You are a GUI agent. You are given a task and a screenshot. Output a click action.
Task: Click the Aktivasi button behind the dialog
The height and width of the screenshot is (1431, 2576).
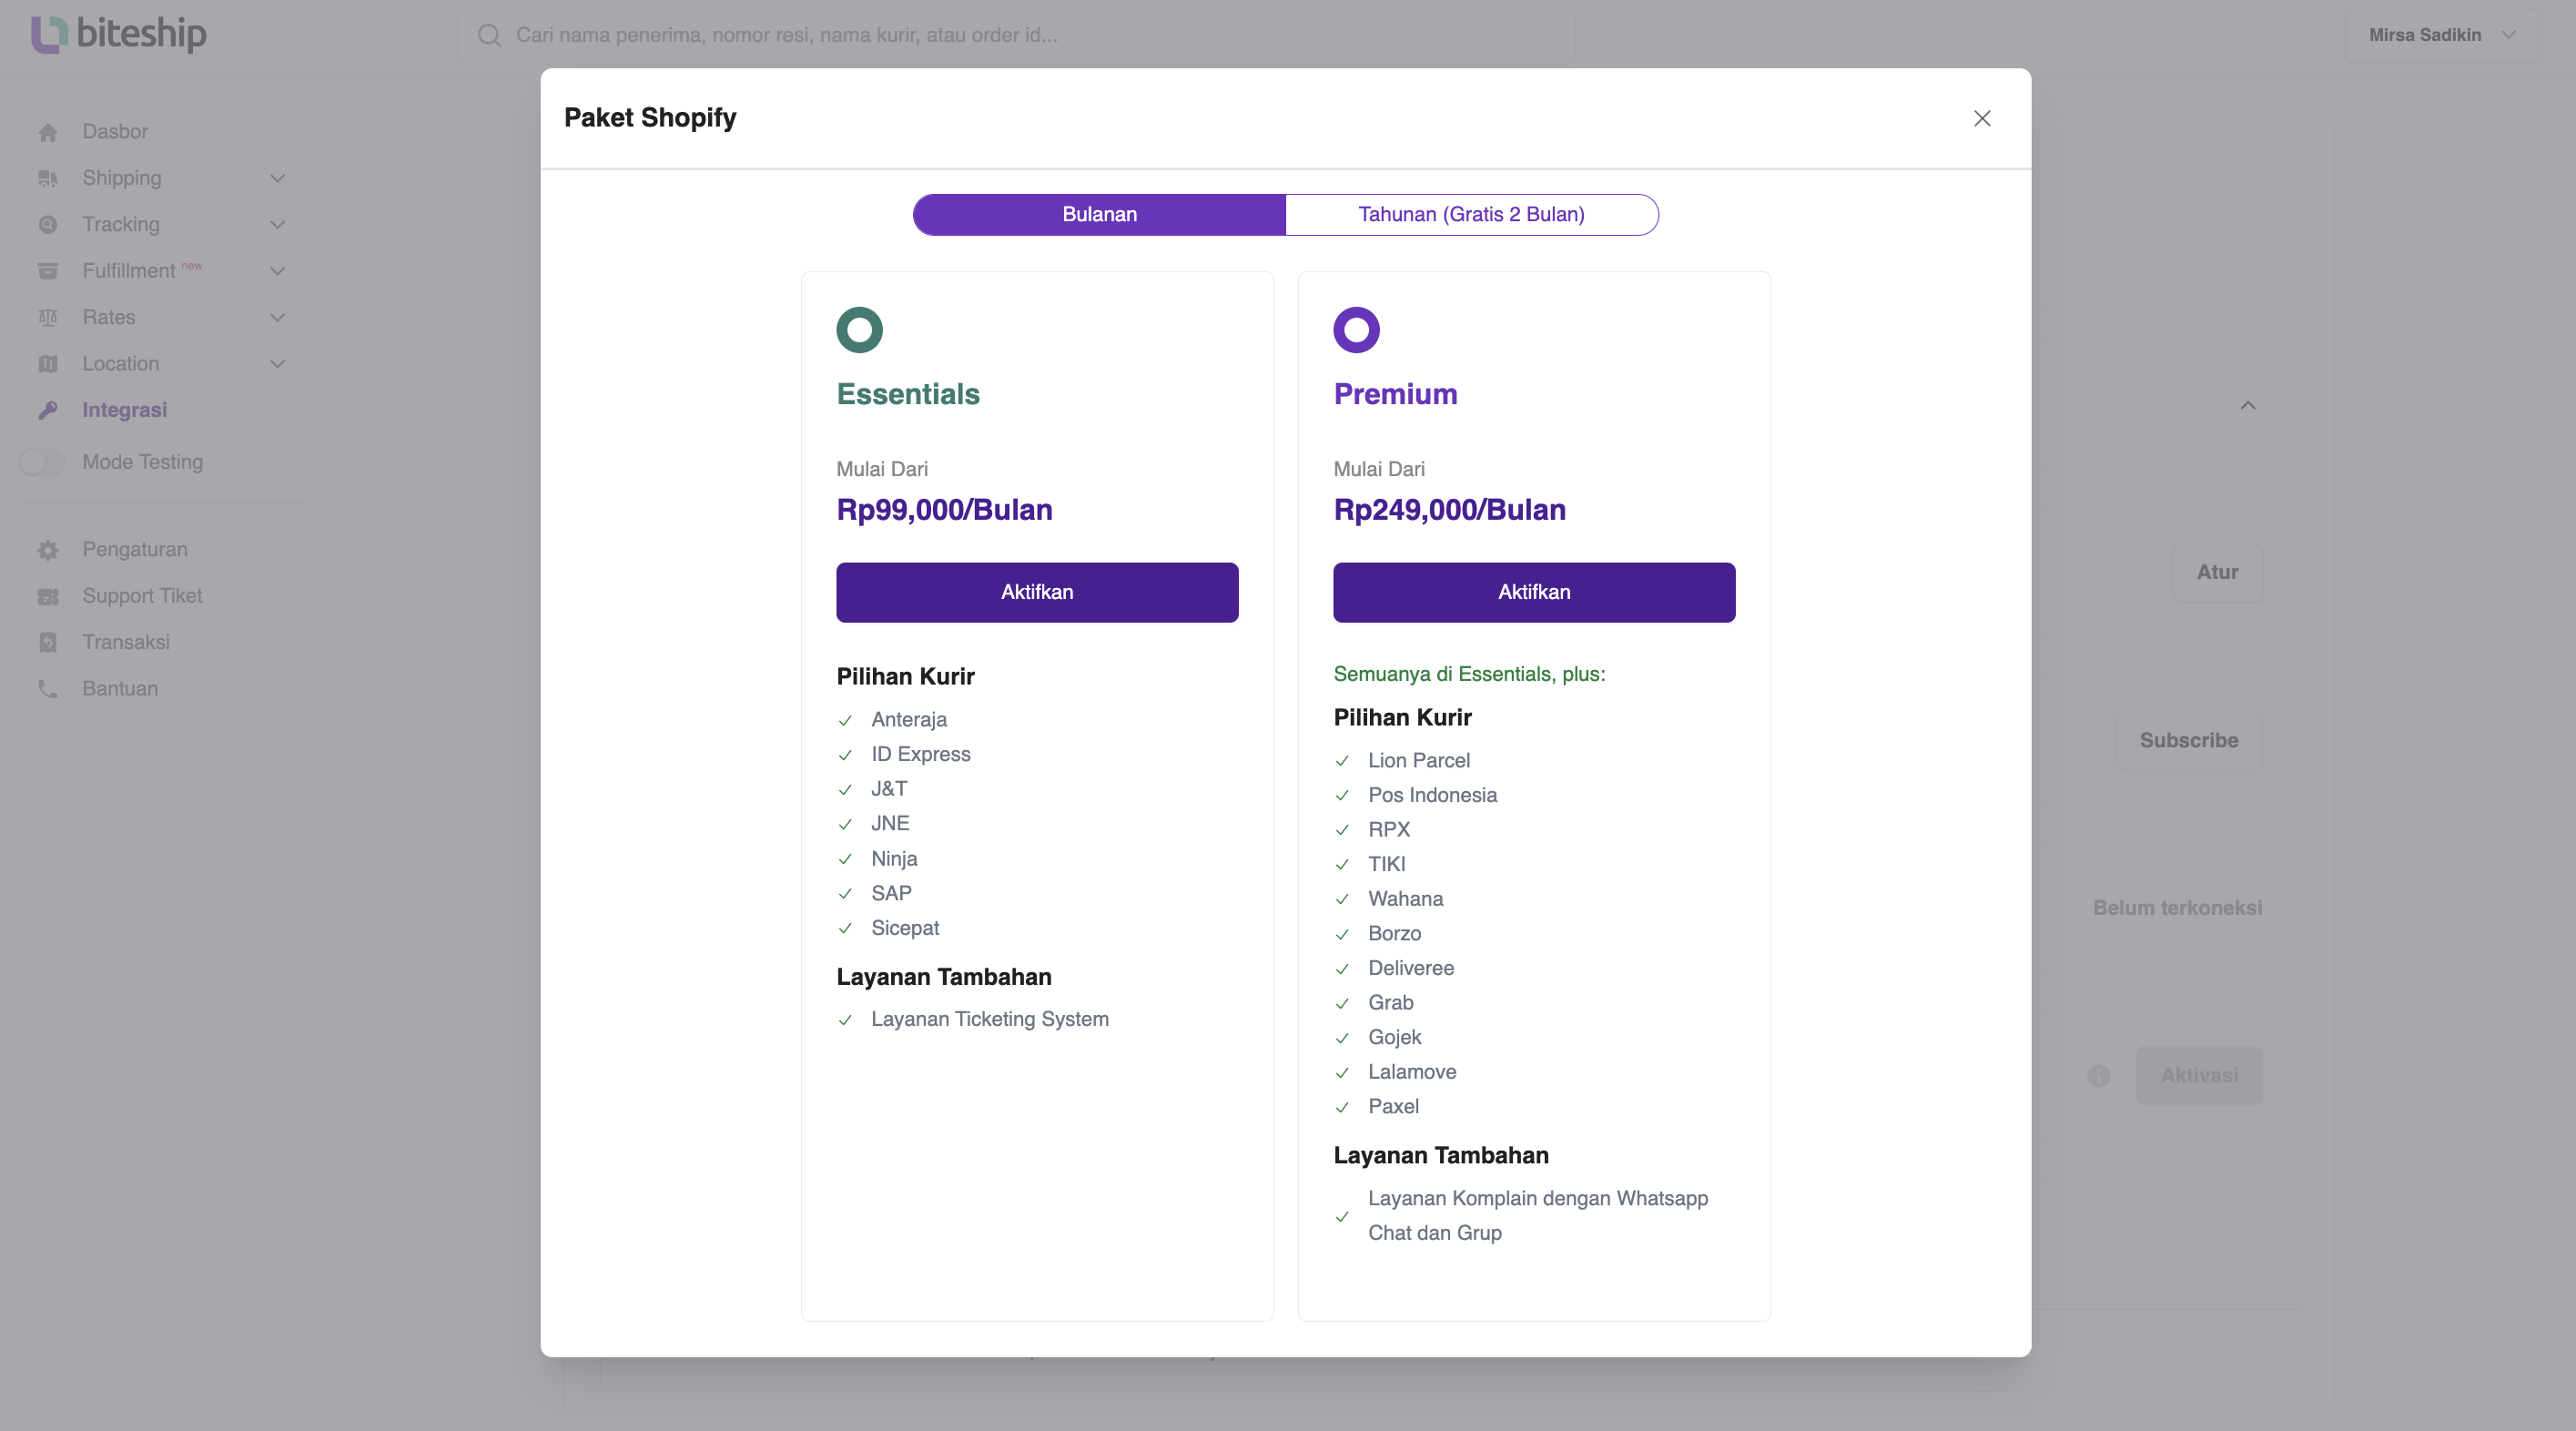point(2199,1075)
